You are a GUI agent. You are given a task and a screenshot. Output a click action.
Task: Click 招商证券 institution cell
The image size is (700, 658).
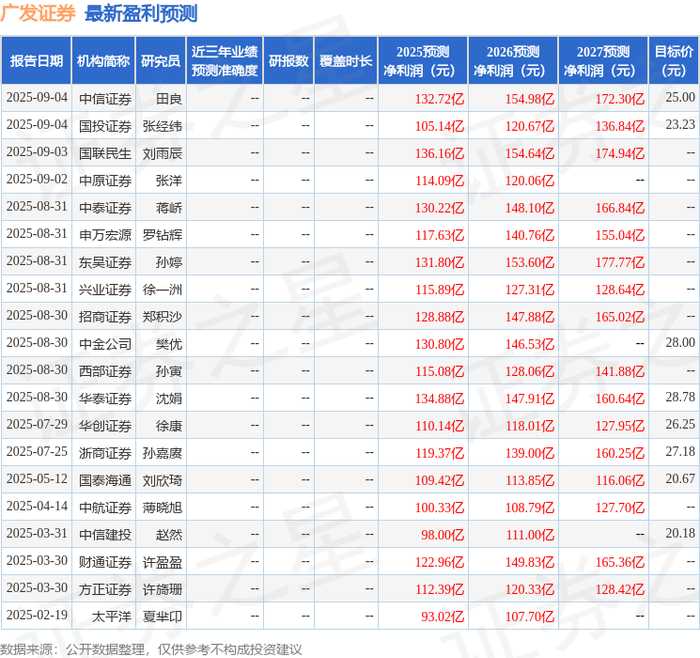coord(105,317)
